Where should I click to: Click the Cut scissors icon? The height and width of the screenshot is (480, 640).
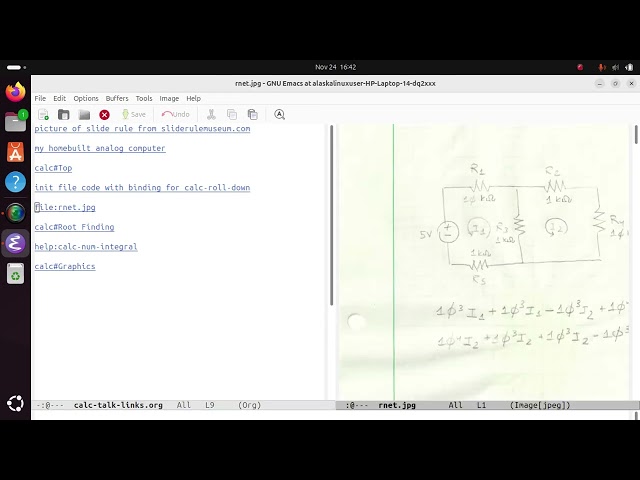pos(211,115)
